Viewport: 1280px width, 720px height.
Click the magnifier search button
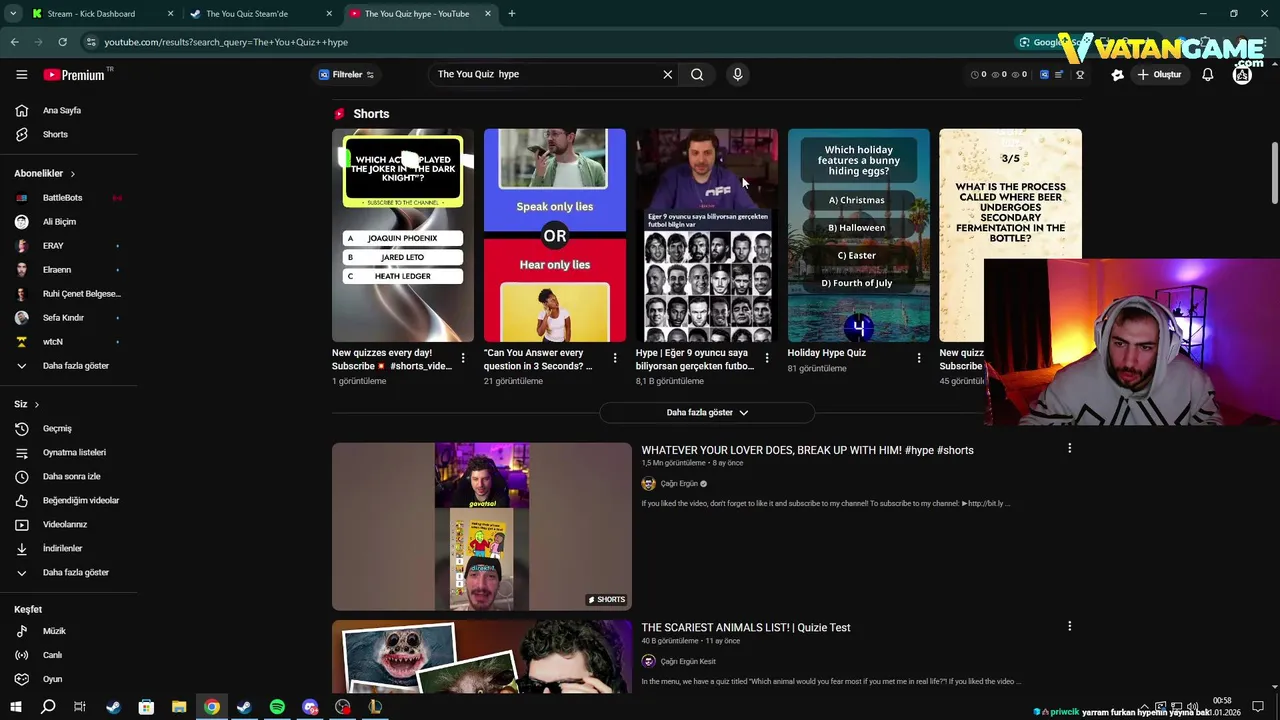click(x=697, y=74)
